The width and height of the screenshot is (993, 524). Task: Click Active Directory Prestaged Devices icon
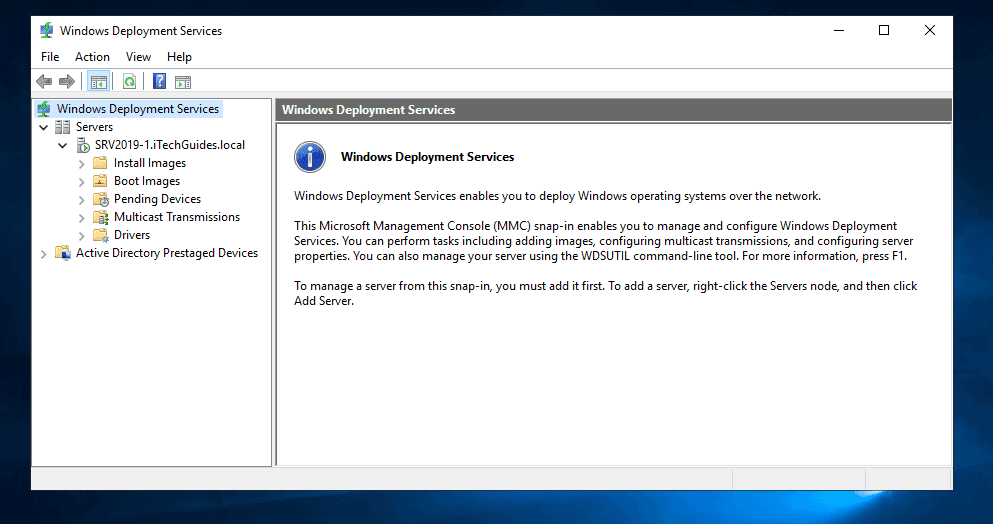point(63,253)
